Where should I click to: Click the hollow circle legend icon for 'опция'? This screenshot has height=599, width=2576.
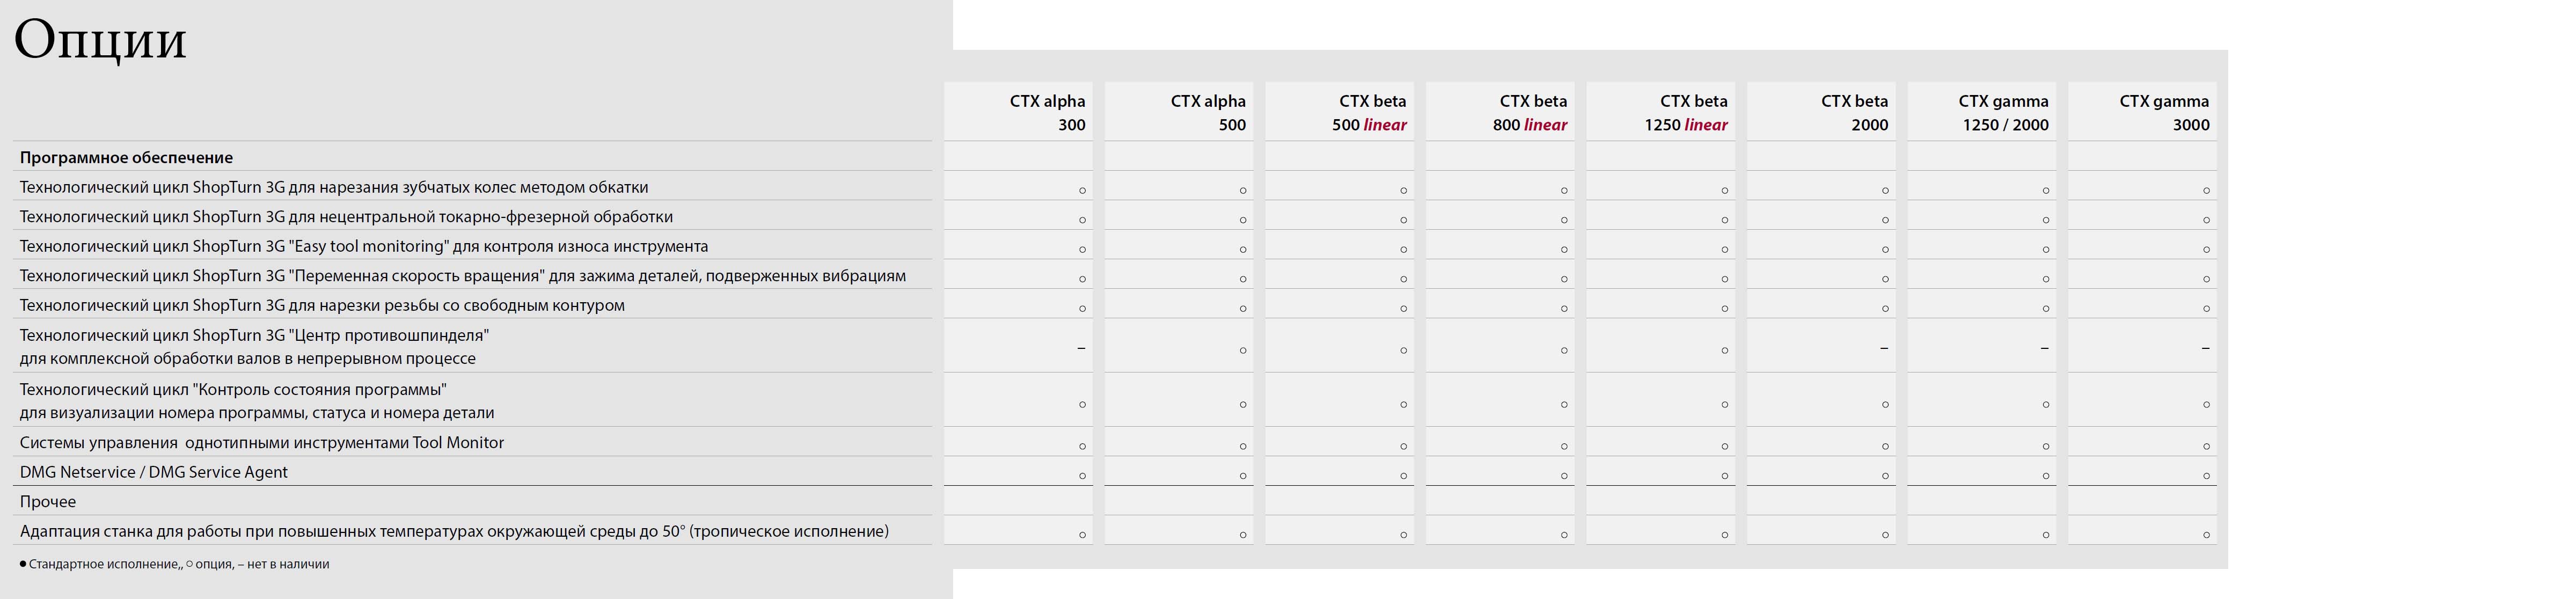pos(190,564)
